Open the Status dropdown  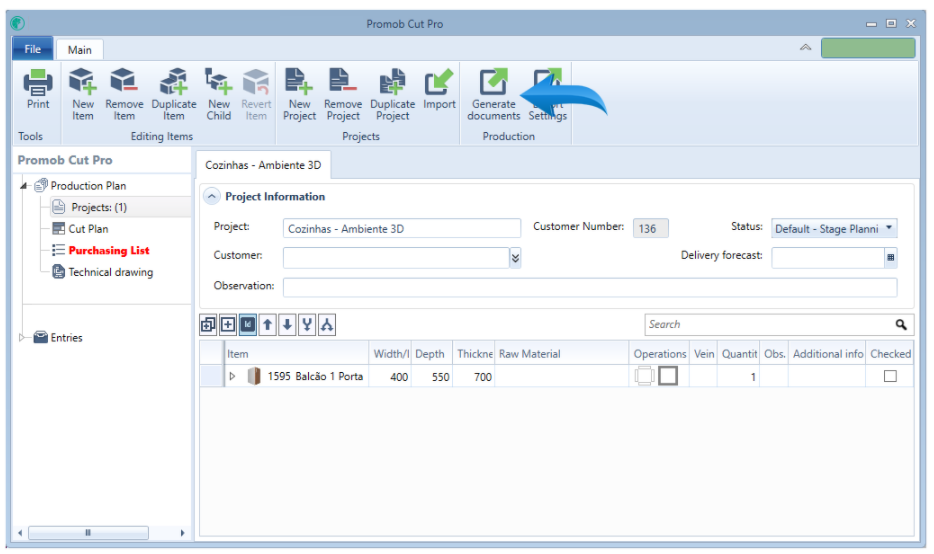click(x=889, y=228)
